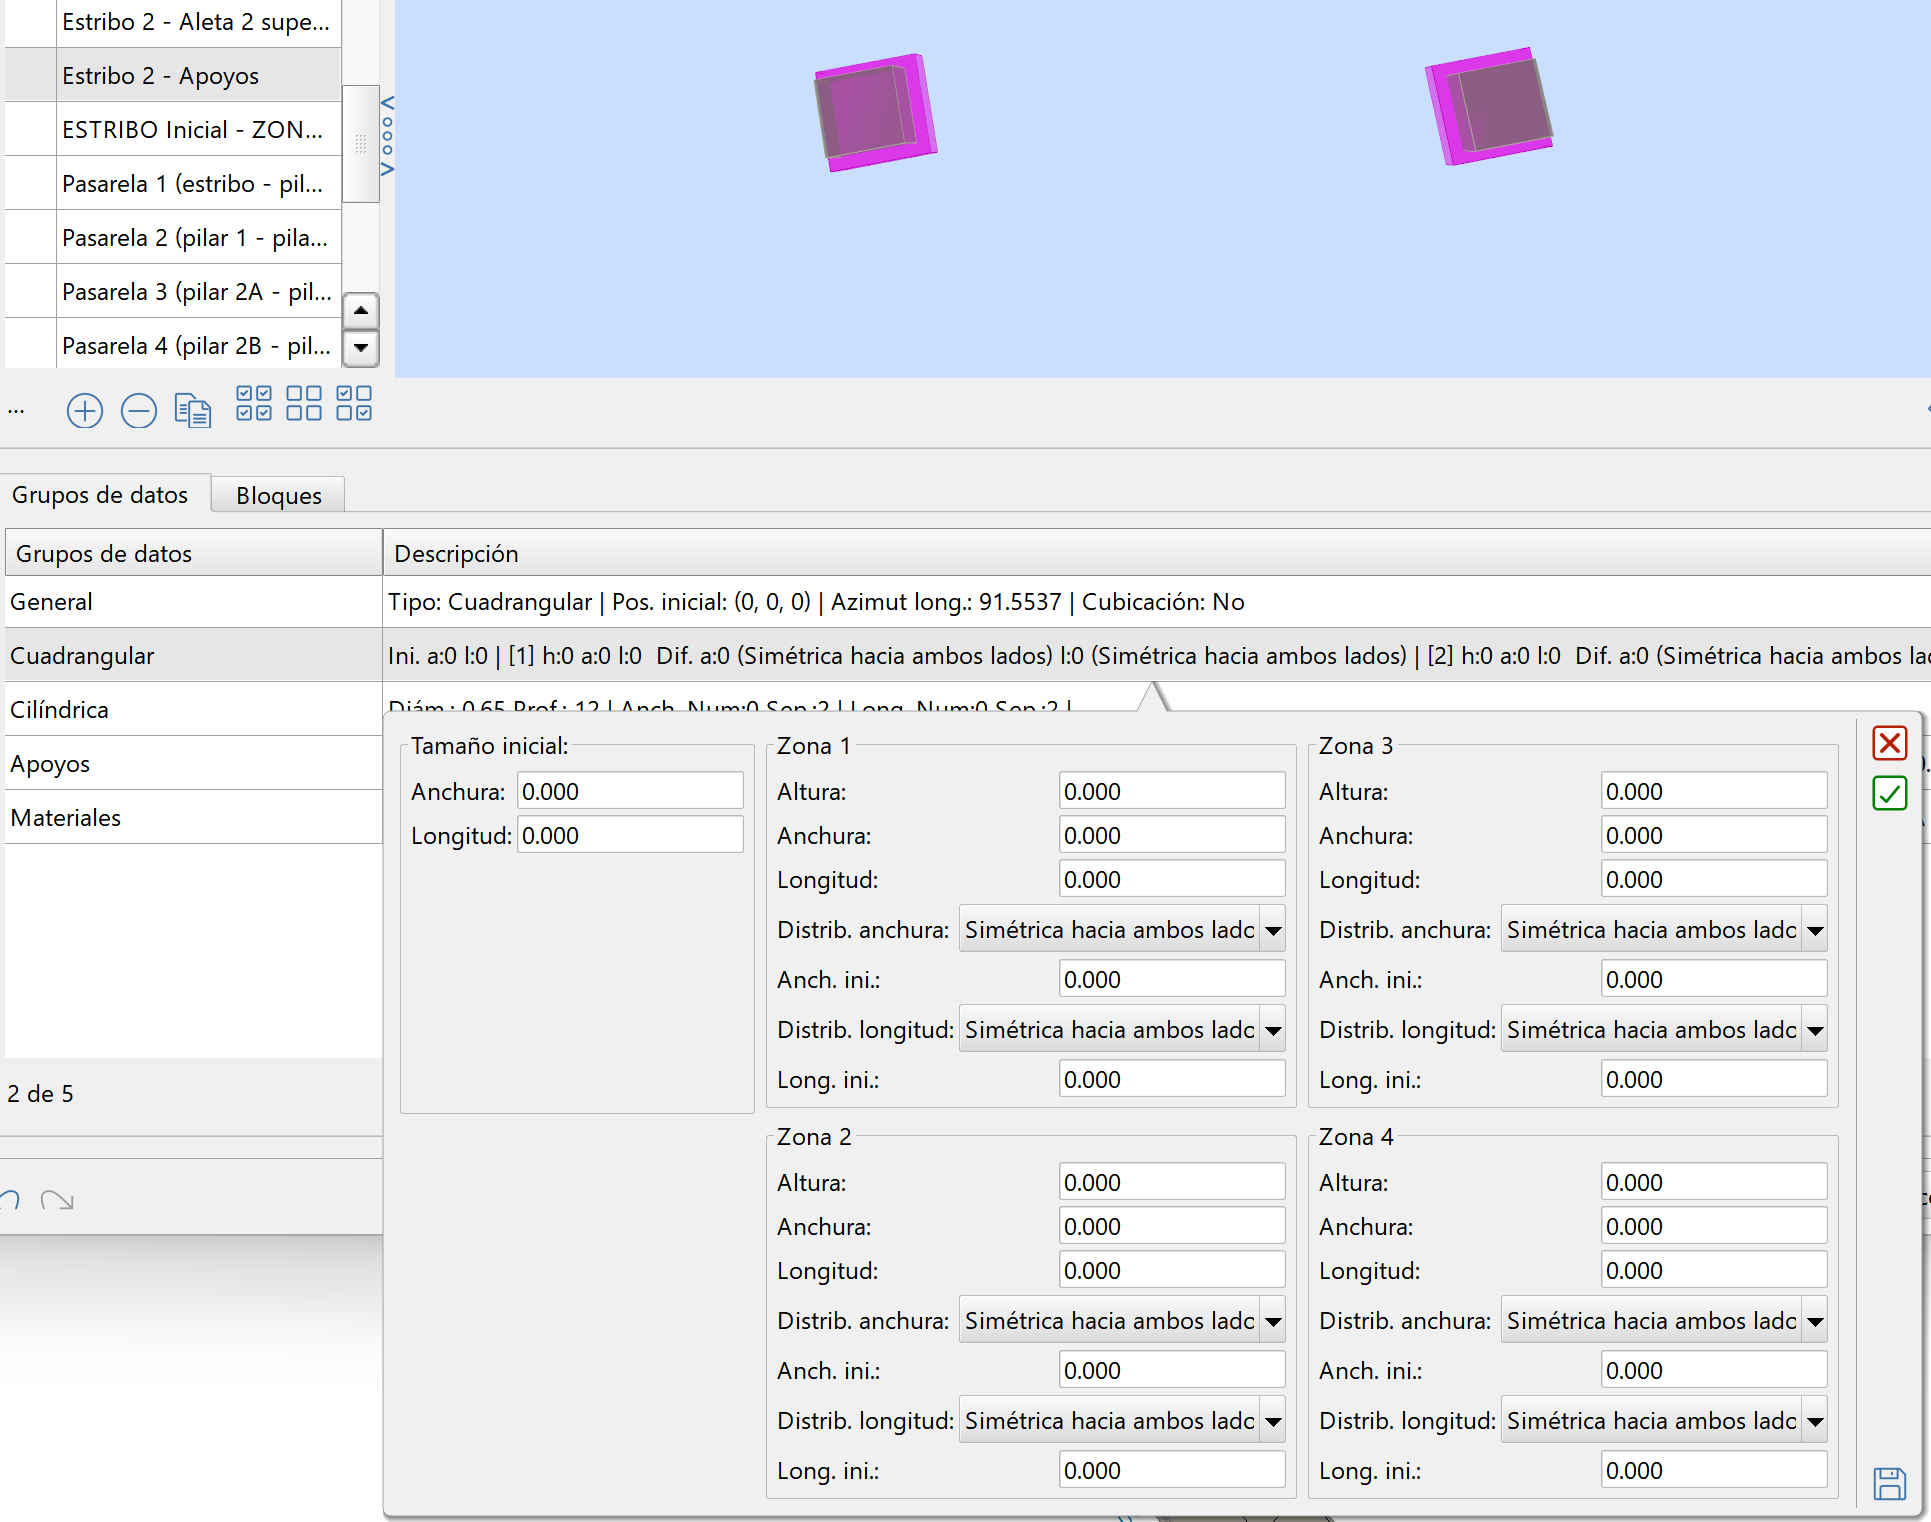Select the Apoyos data group row
This screenshot has height=1522, width=1931.
pyautogui.click(x=50, y=764)
